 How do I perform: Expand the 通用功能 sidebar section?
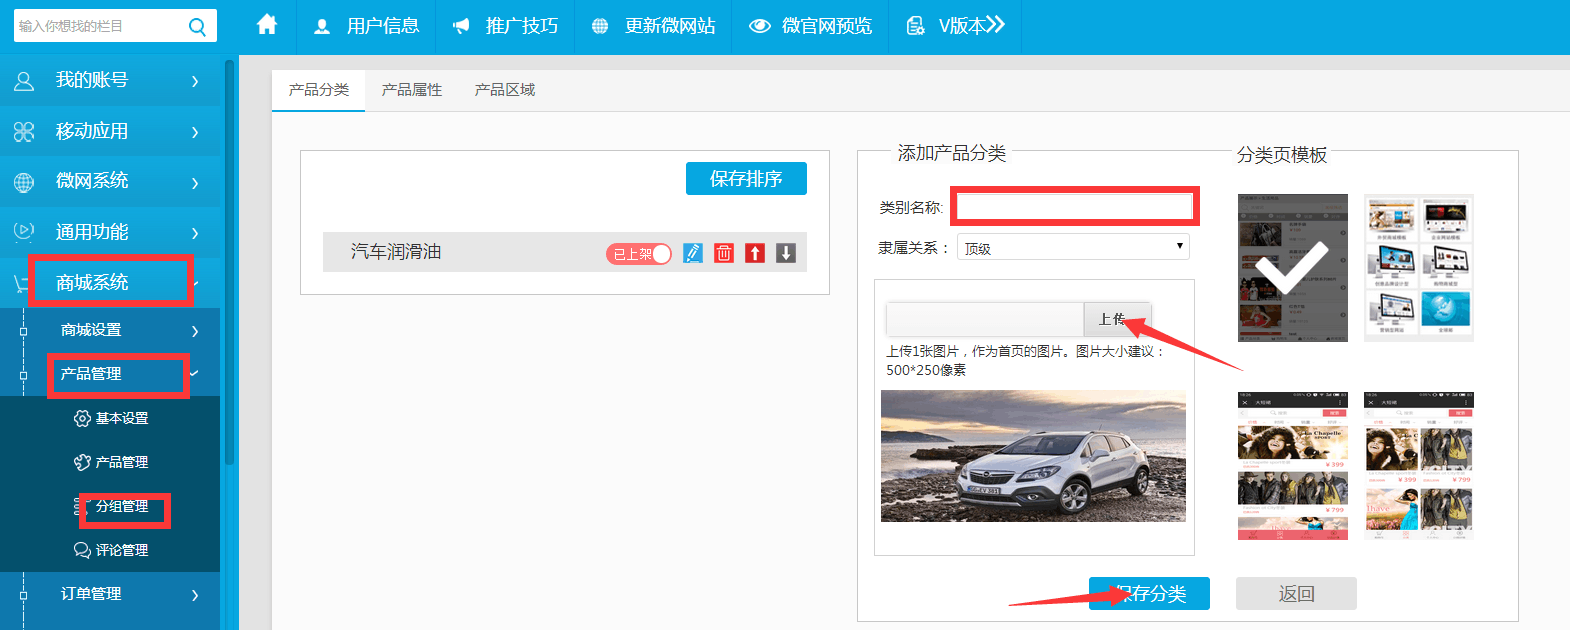pyautogui.click(x=110, y=232)
